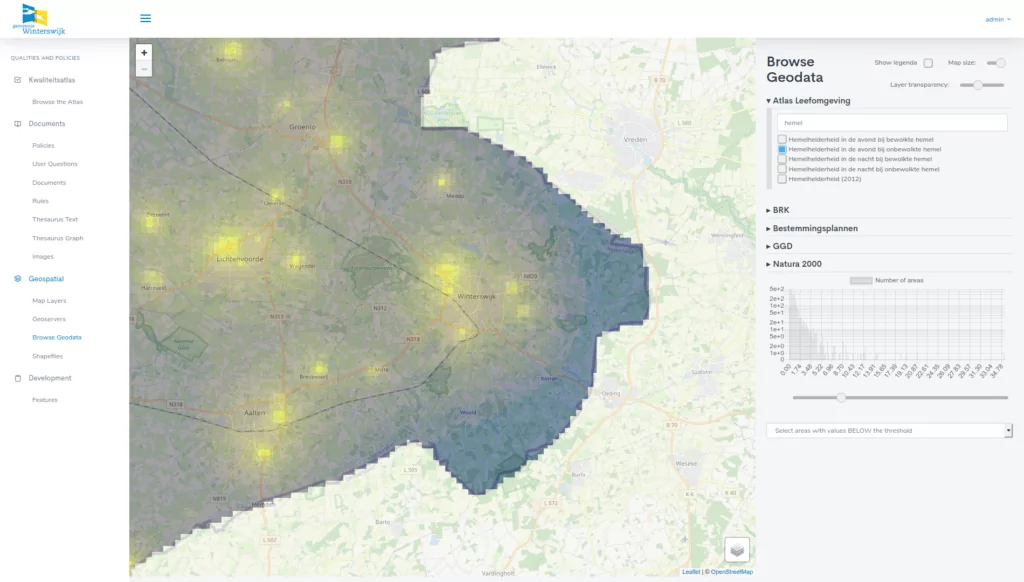Screen dimensions: 1024x582
Task: Open Geospatial menu section
Action: (x=46, y=279)
